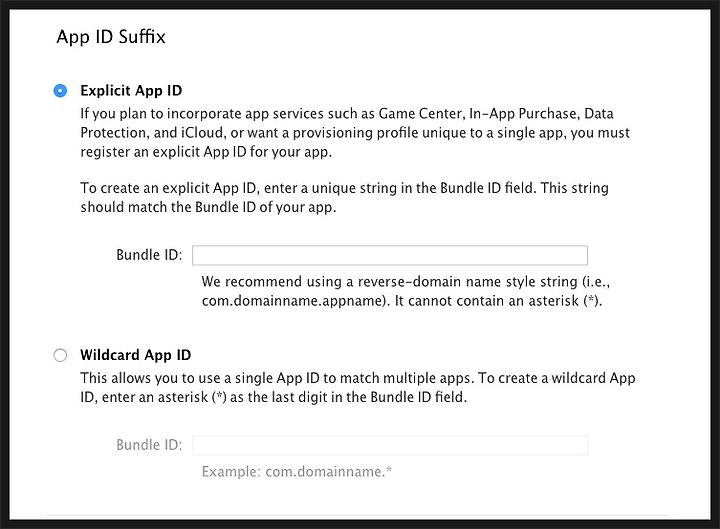The width and height of the screenshot is (720, 529).
Task: Focus the Explicit App ID Bundle ID field
Action: [x=390, y=255]
